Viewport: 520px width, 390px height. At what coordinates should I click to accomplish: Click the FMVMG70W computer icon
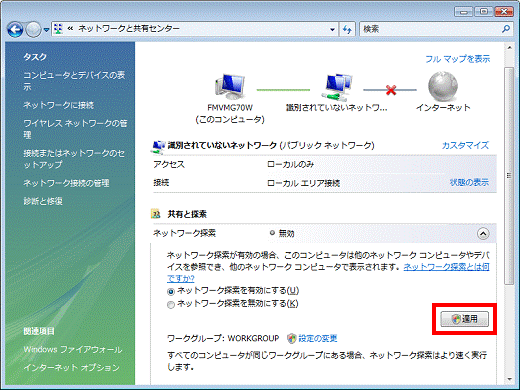[x=230, y=86]
